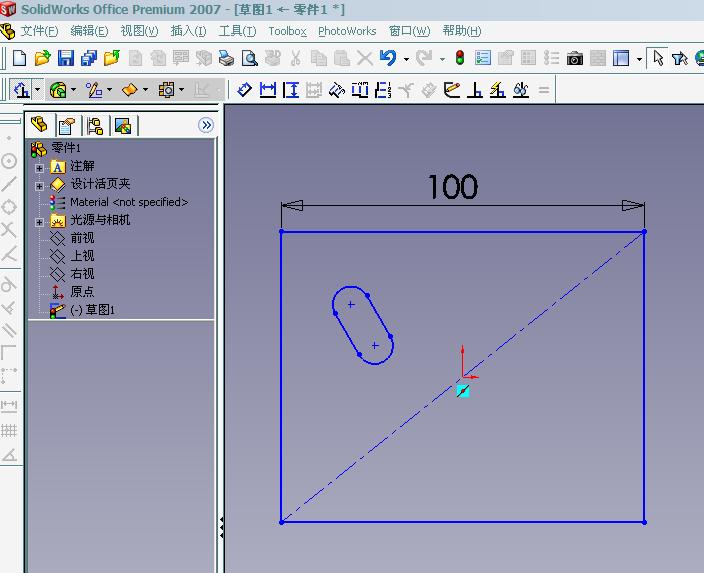Switch to the ConfigurationManager tab
704x573 pixels.
(95, 126)
